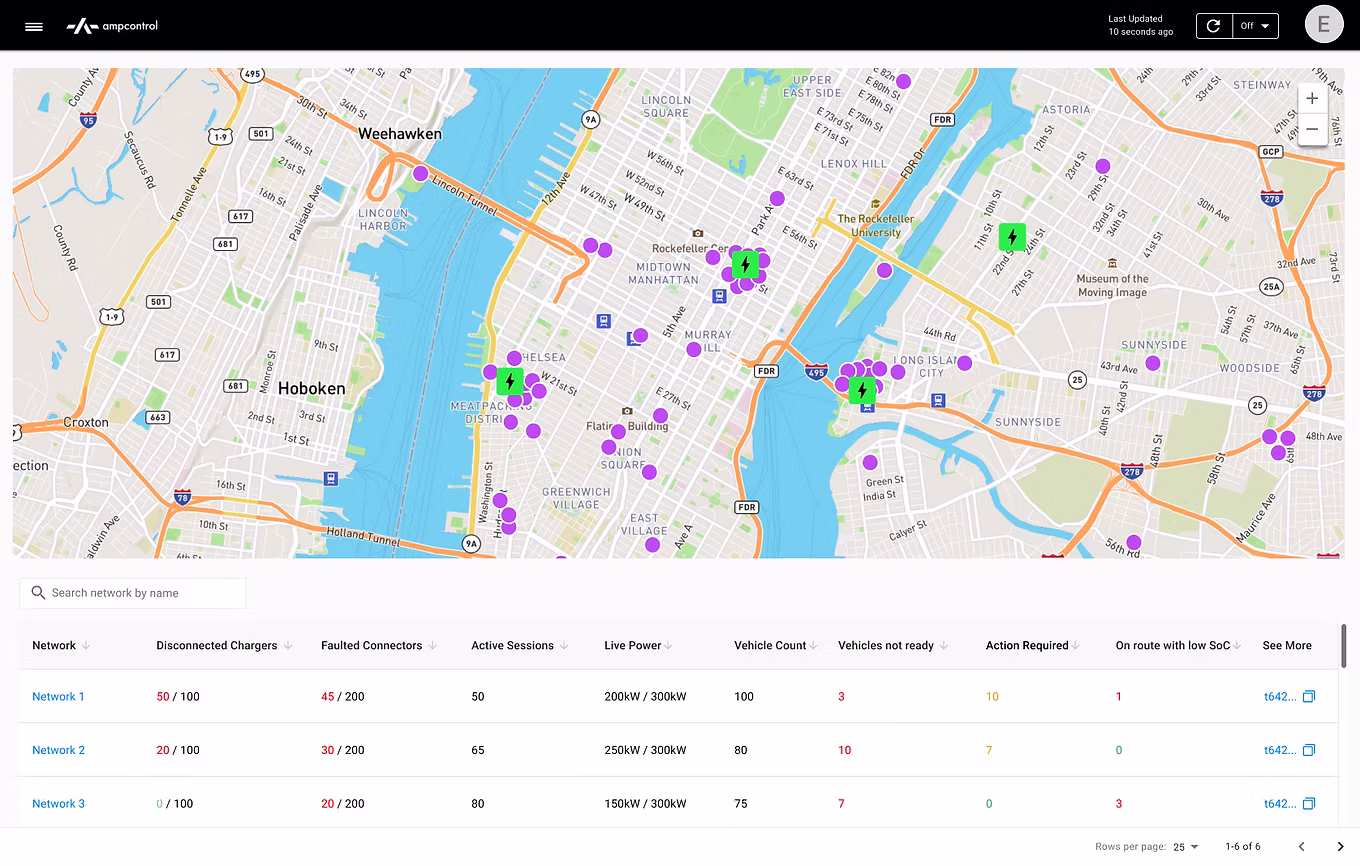Open the Network 1 link
This screenshot has width=1360, height=866.
[x=58, y=697]
